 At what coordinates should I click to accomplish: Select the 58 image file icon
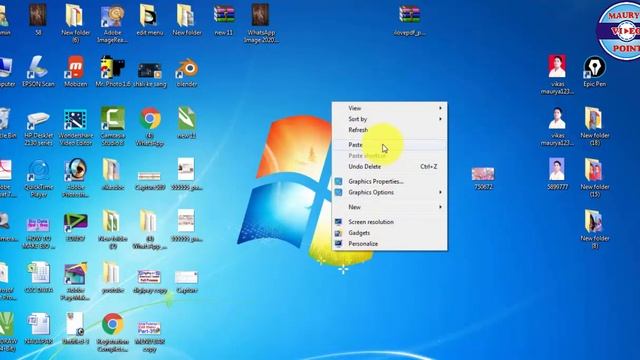pos(38,20)
